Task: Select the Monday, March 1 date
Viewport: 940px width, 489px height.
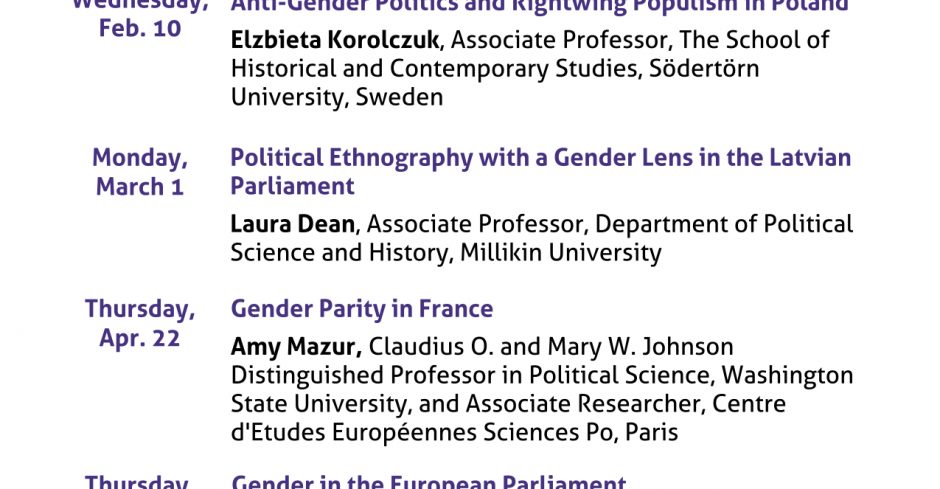Action: [x=140, y=172]
